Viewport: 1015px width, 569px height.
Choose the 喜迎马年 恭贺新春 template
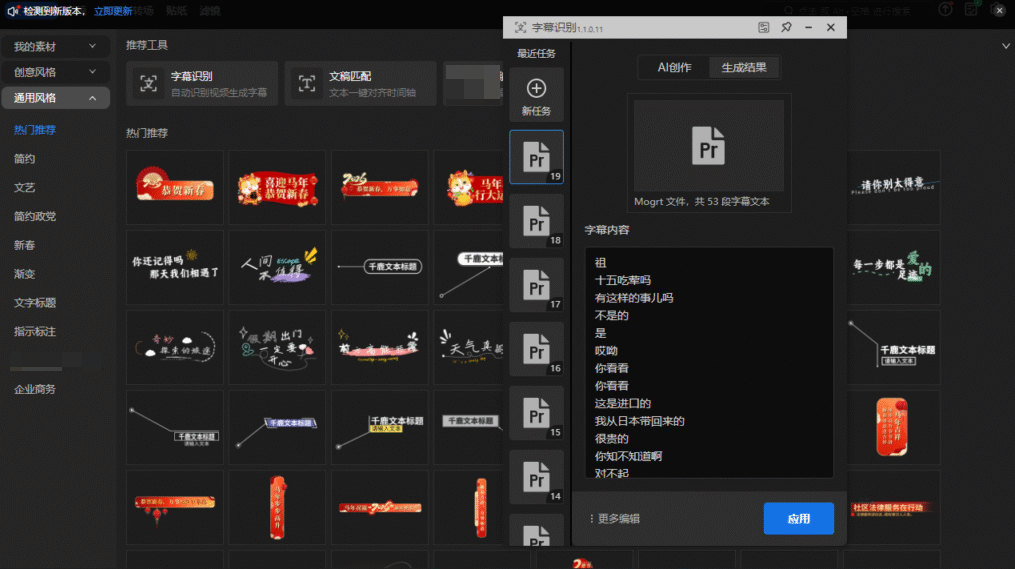(x=277, y=188)
